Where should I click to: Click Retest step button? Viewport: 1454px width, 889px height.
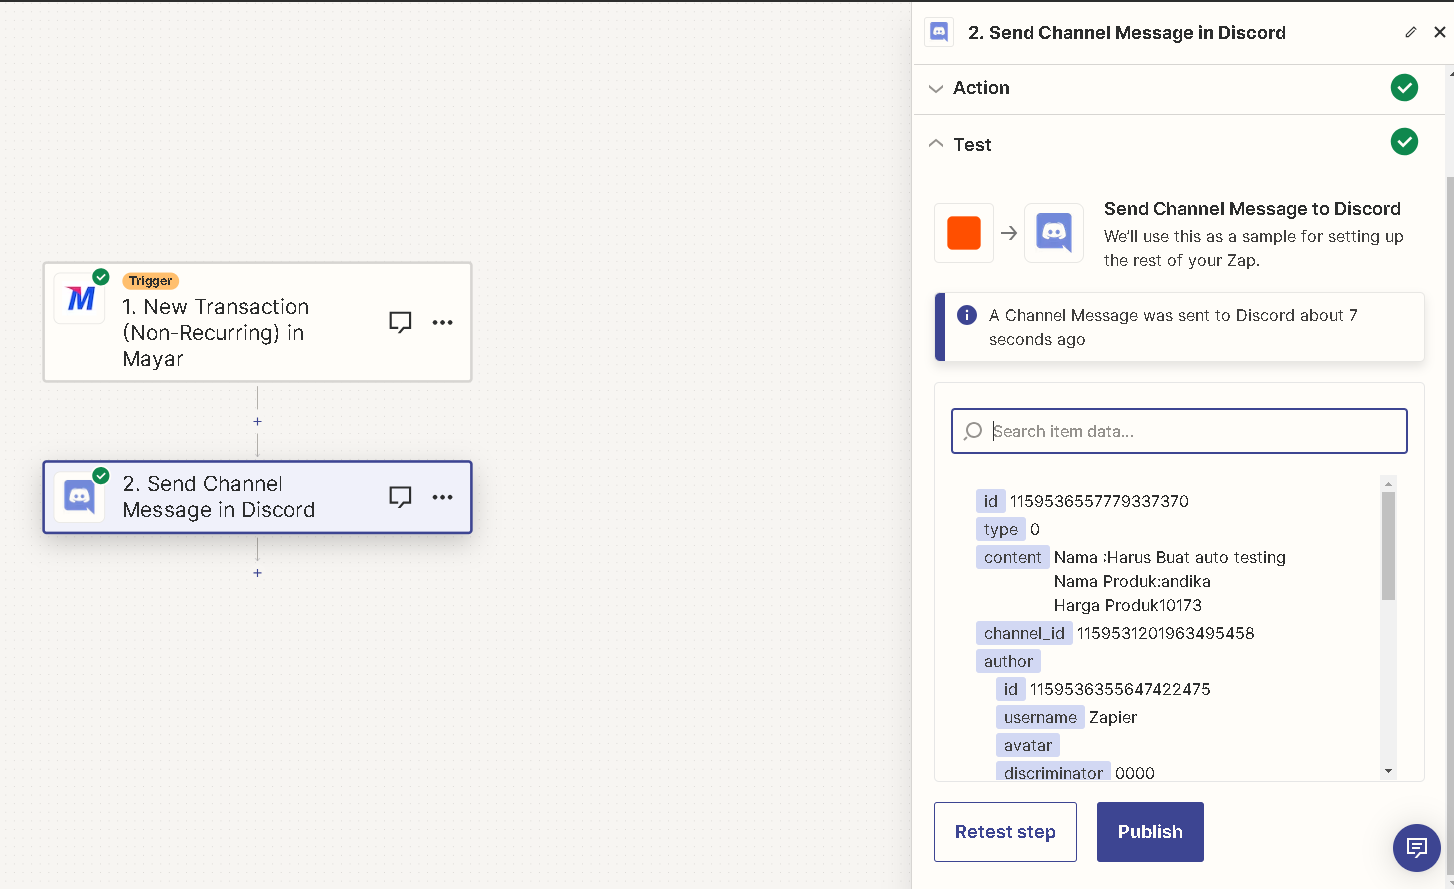[x=1005, y=832]
